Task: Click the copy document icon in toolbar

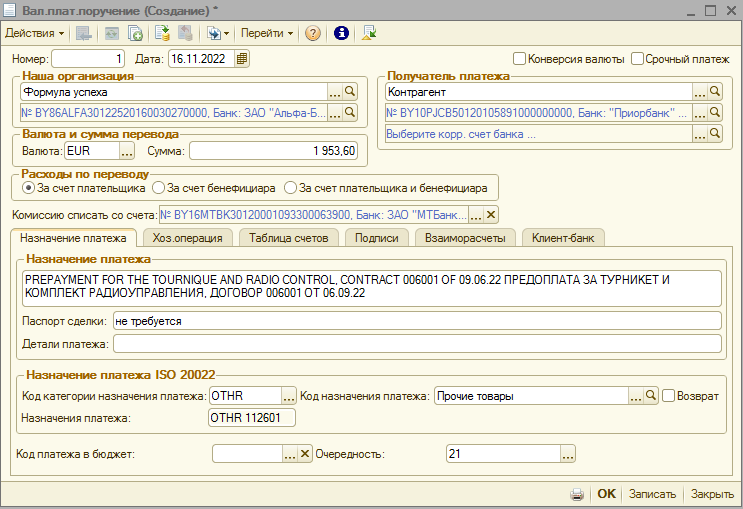Action: [135, 33]
